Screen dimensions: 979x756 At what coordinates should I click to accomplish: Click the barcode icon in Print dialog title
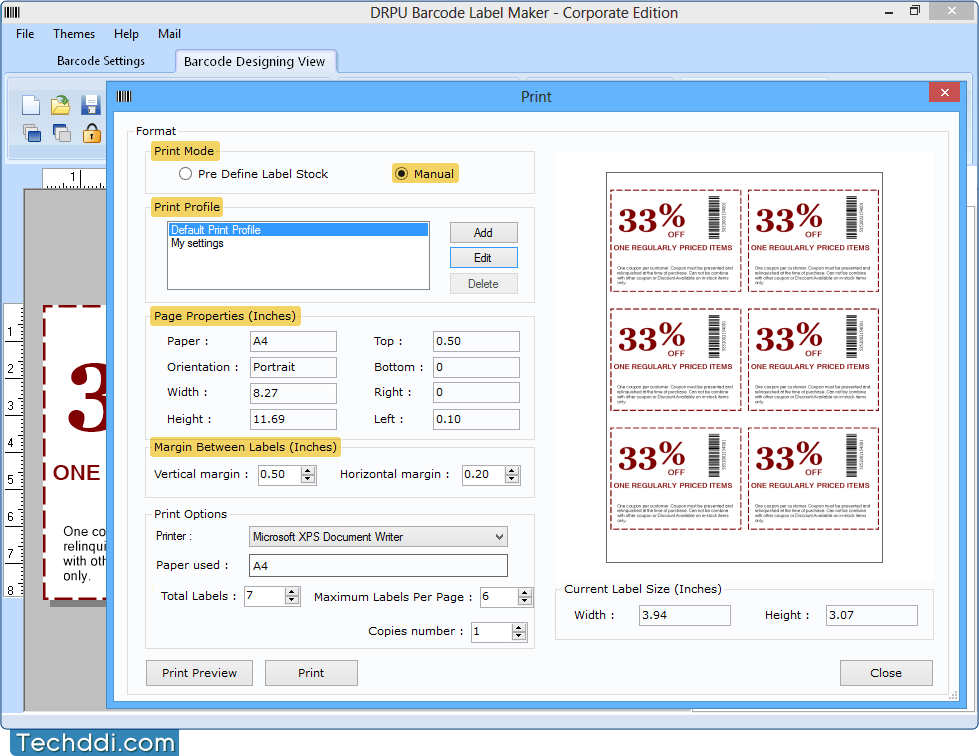(124, 96)
